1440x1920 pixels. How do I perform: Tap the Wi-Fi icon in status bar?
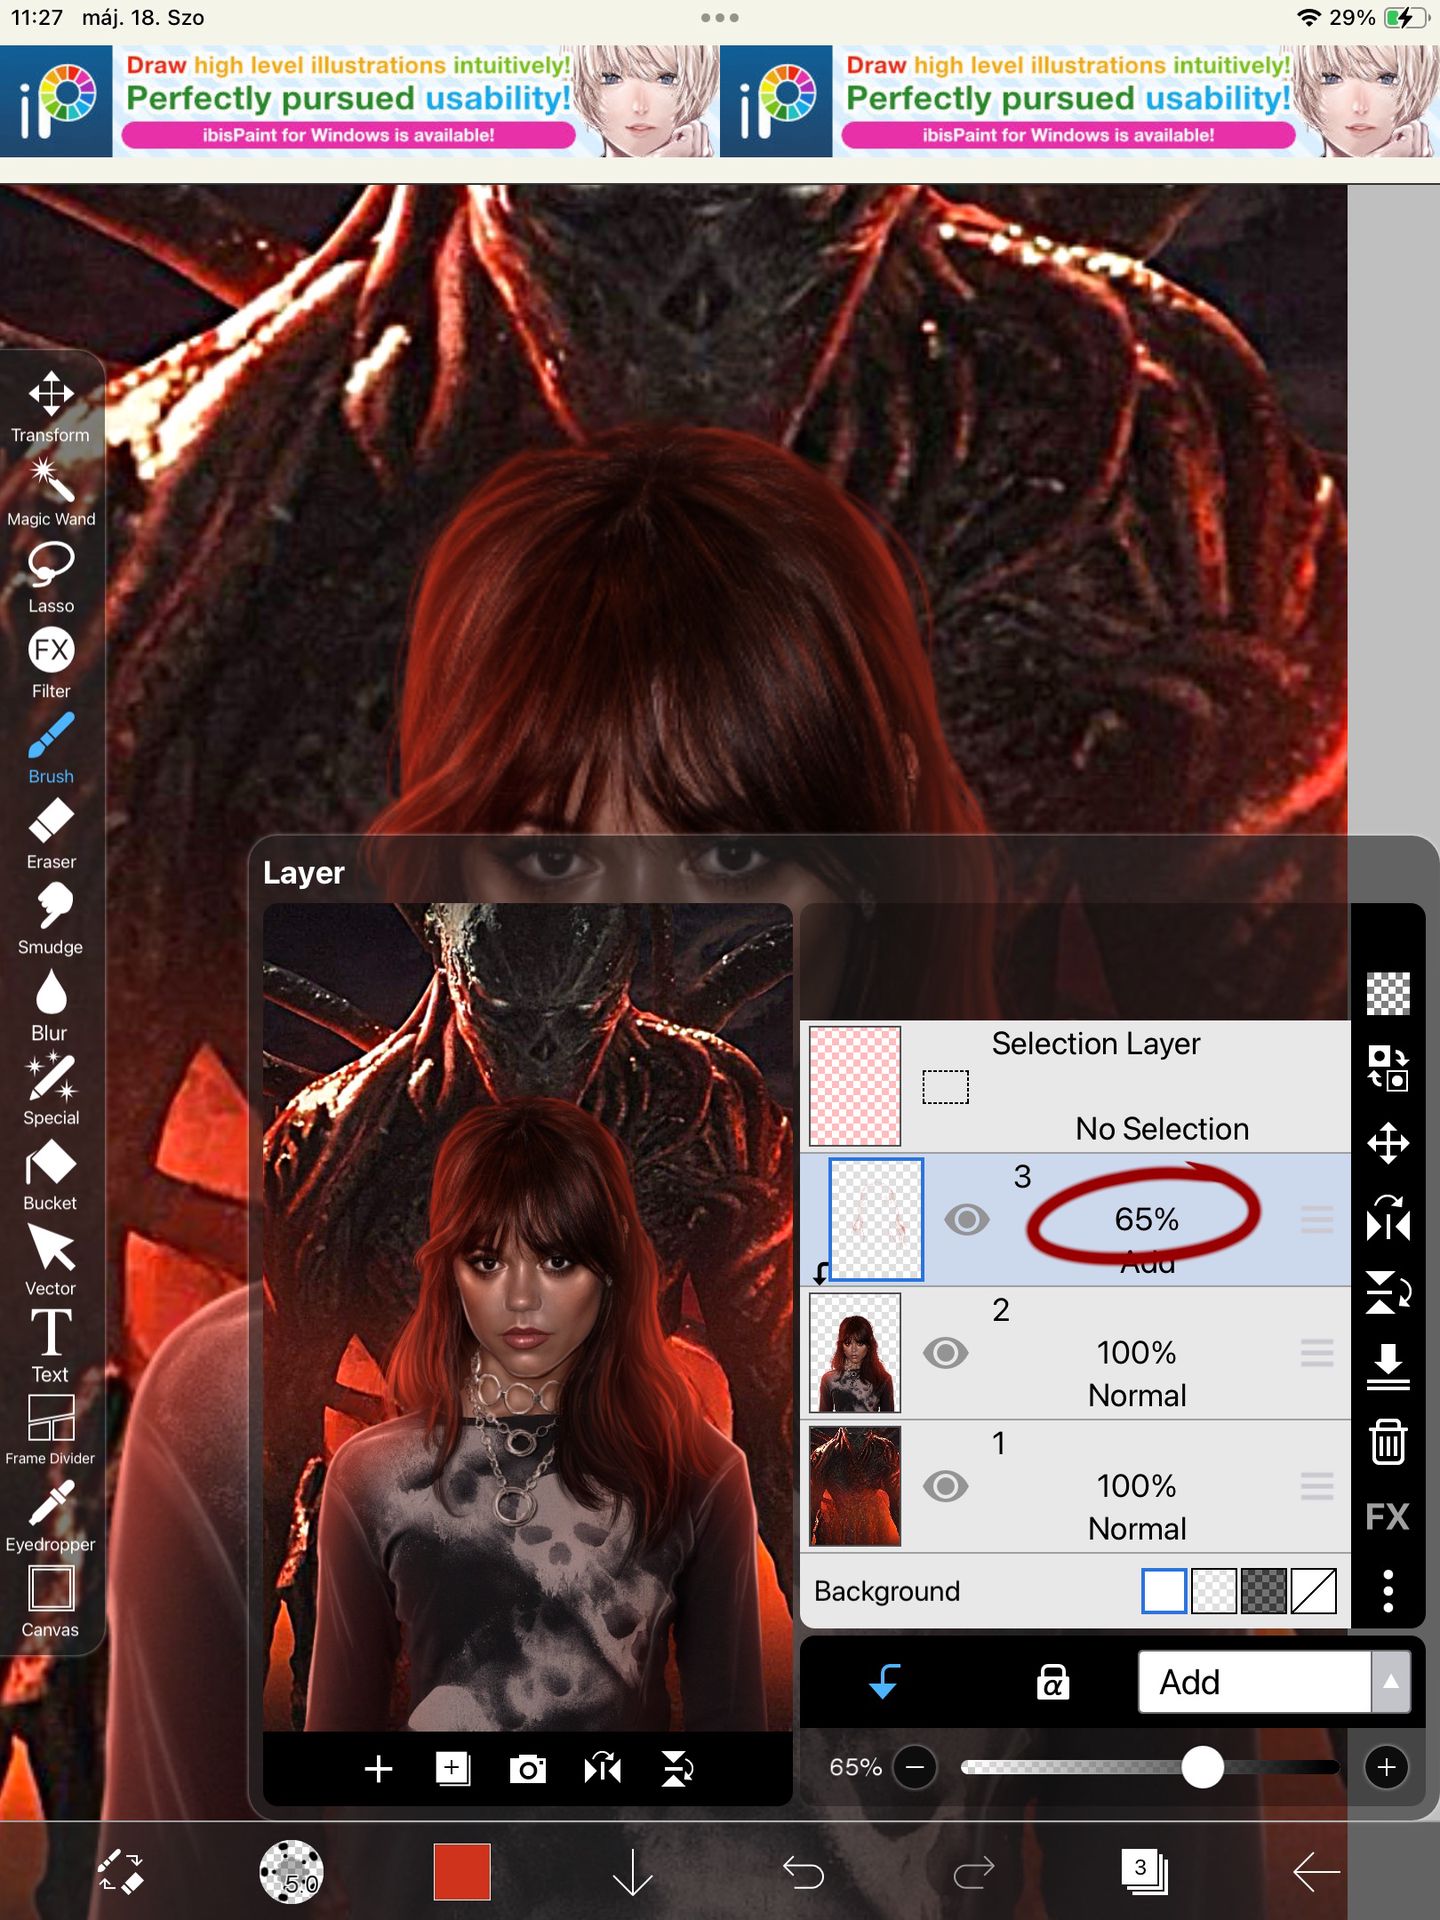point(1308,18)
